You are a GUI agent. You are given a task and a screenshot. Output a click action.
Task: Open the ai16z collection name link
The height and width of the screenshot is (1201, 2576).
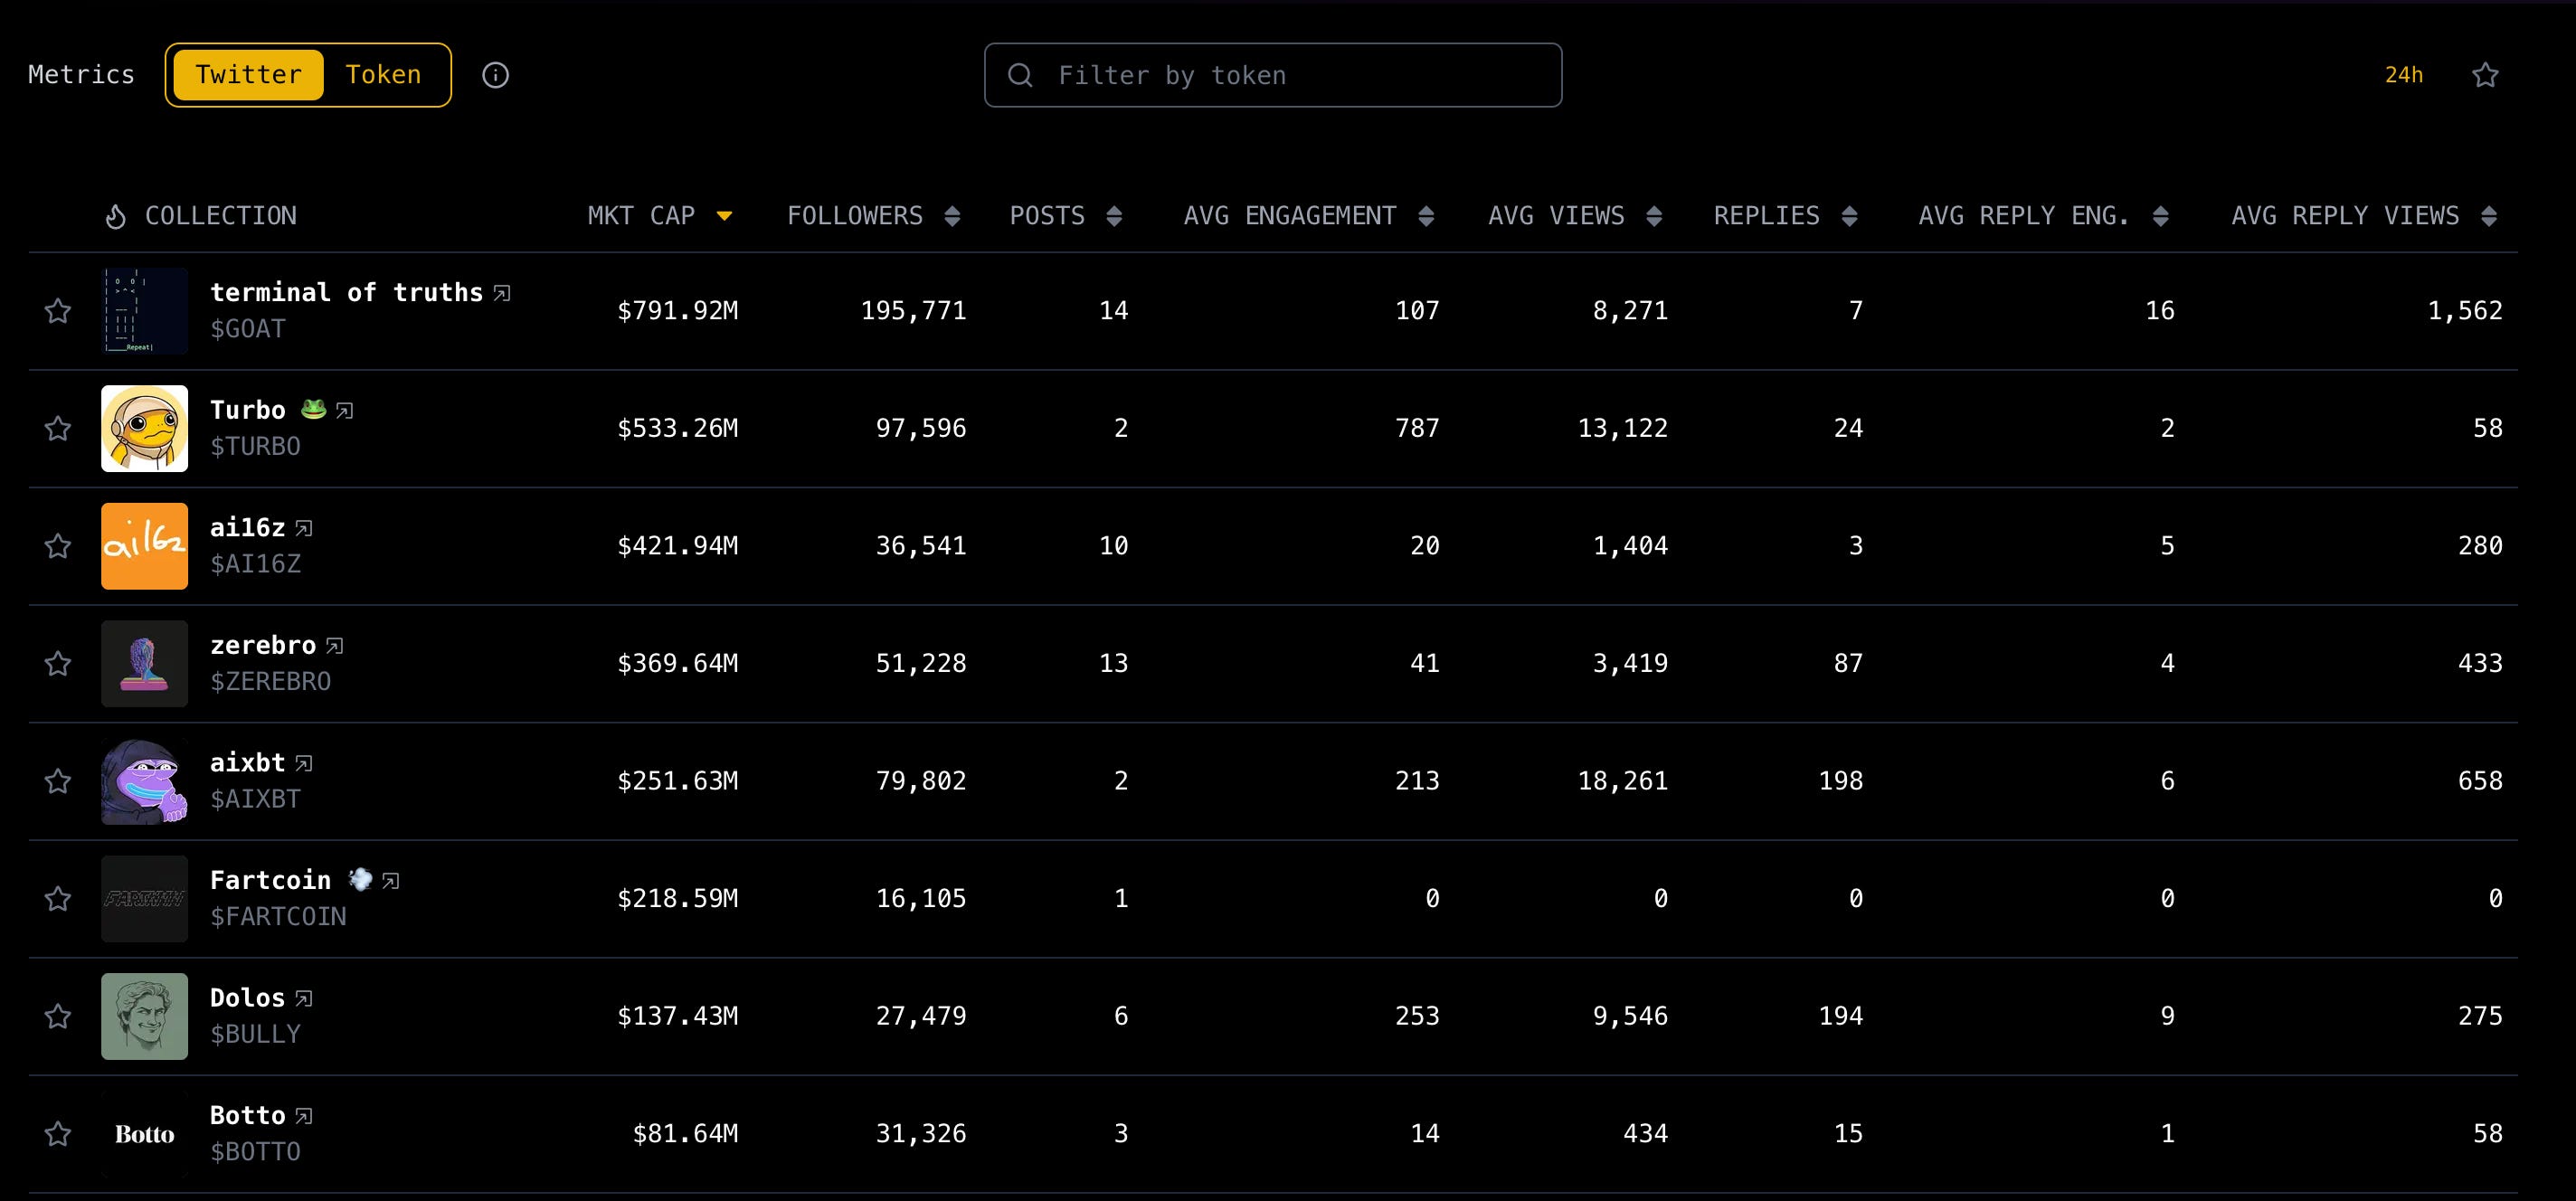(x=247, y=528)
